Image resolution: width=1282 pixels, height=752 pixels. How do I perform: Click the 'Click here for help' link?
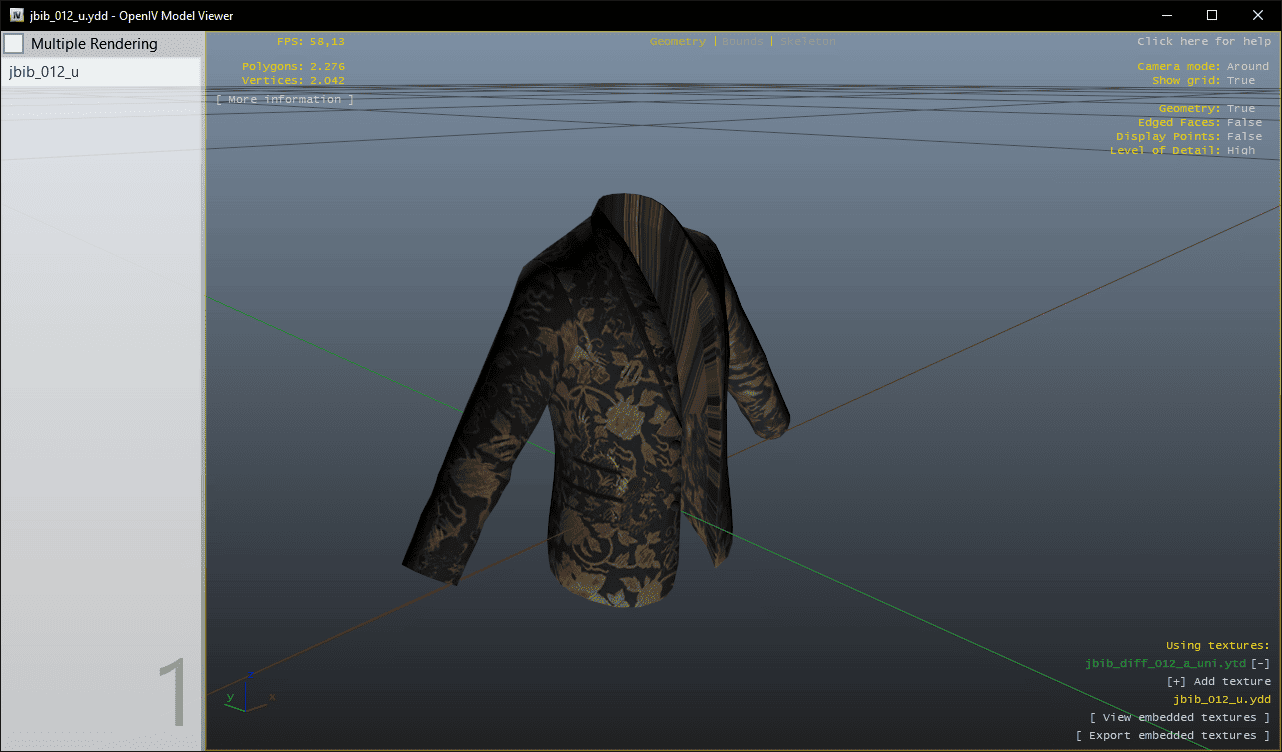pyautogui.click(x=1203, y=42)
